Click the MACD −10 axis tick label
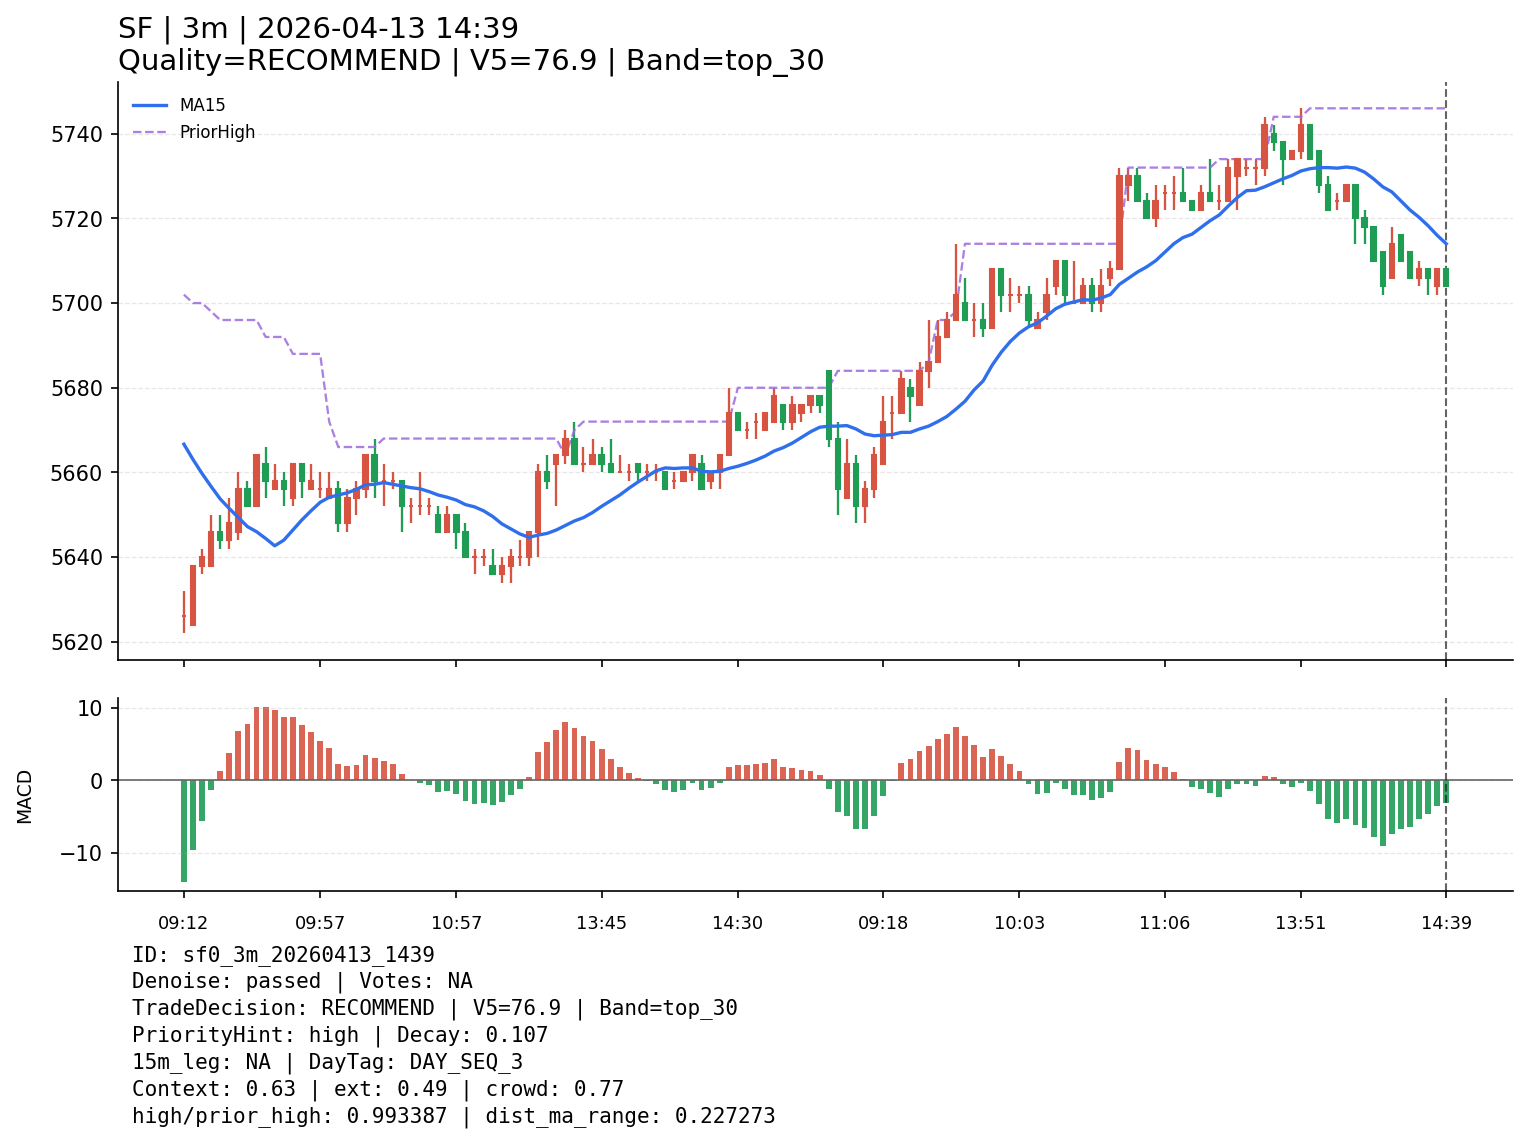 80,853
